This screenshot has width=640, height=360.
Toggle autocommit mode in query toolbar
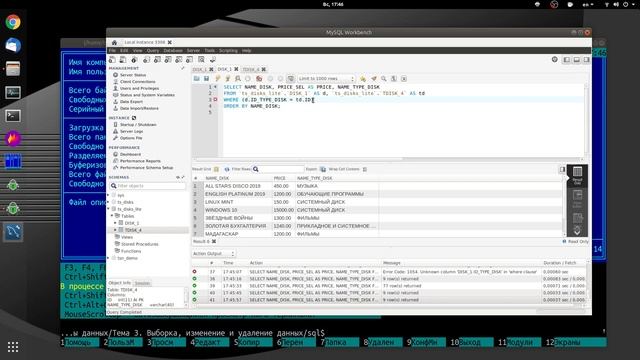290,79
